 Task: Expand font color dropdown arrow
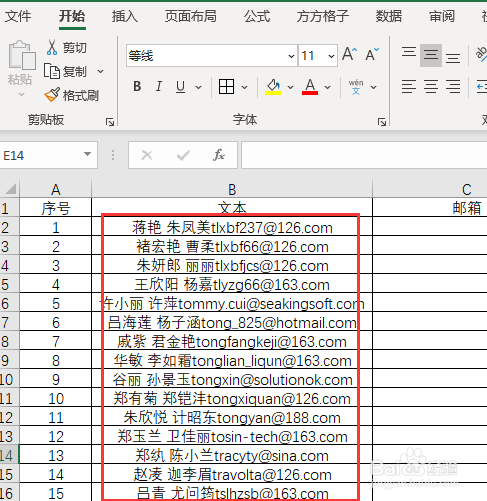click(x=327, y=87)
